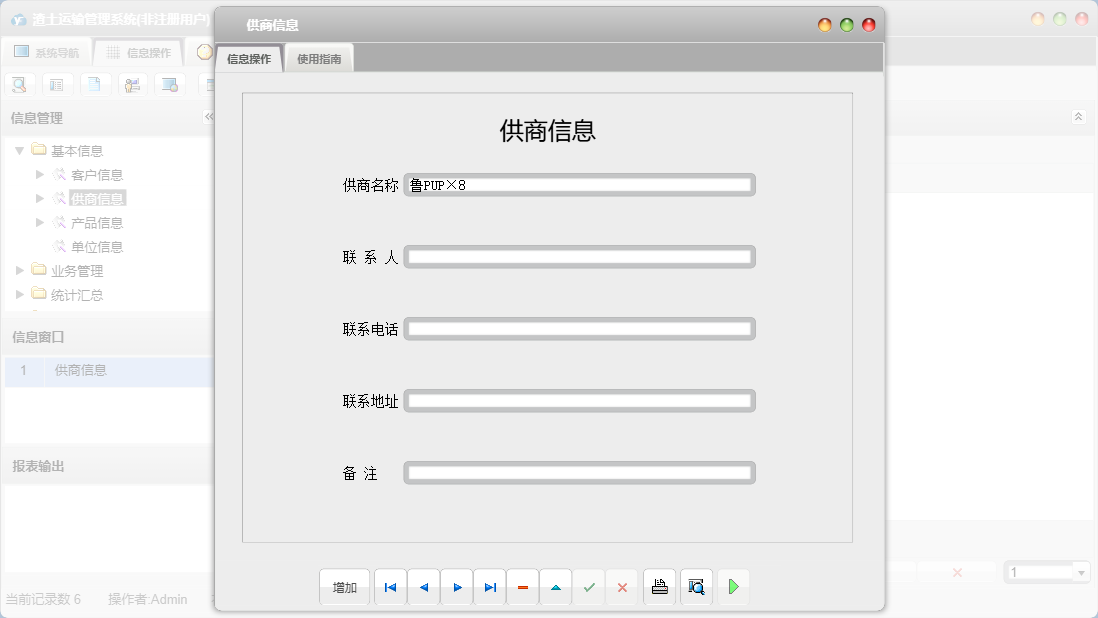Go to the next record

(457, 587)
